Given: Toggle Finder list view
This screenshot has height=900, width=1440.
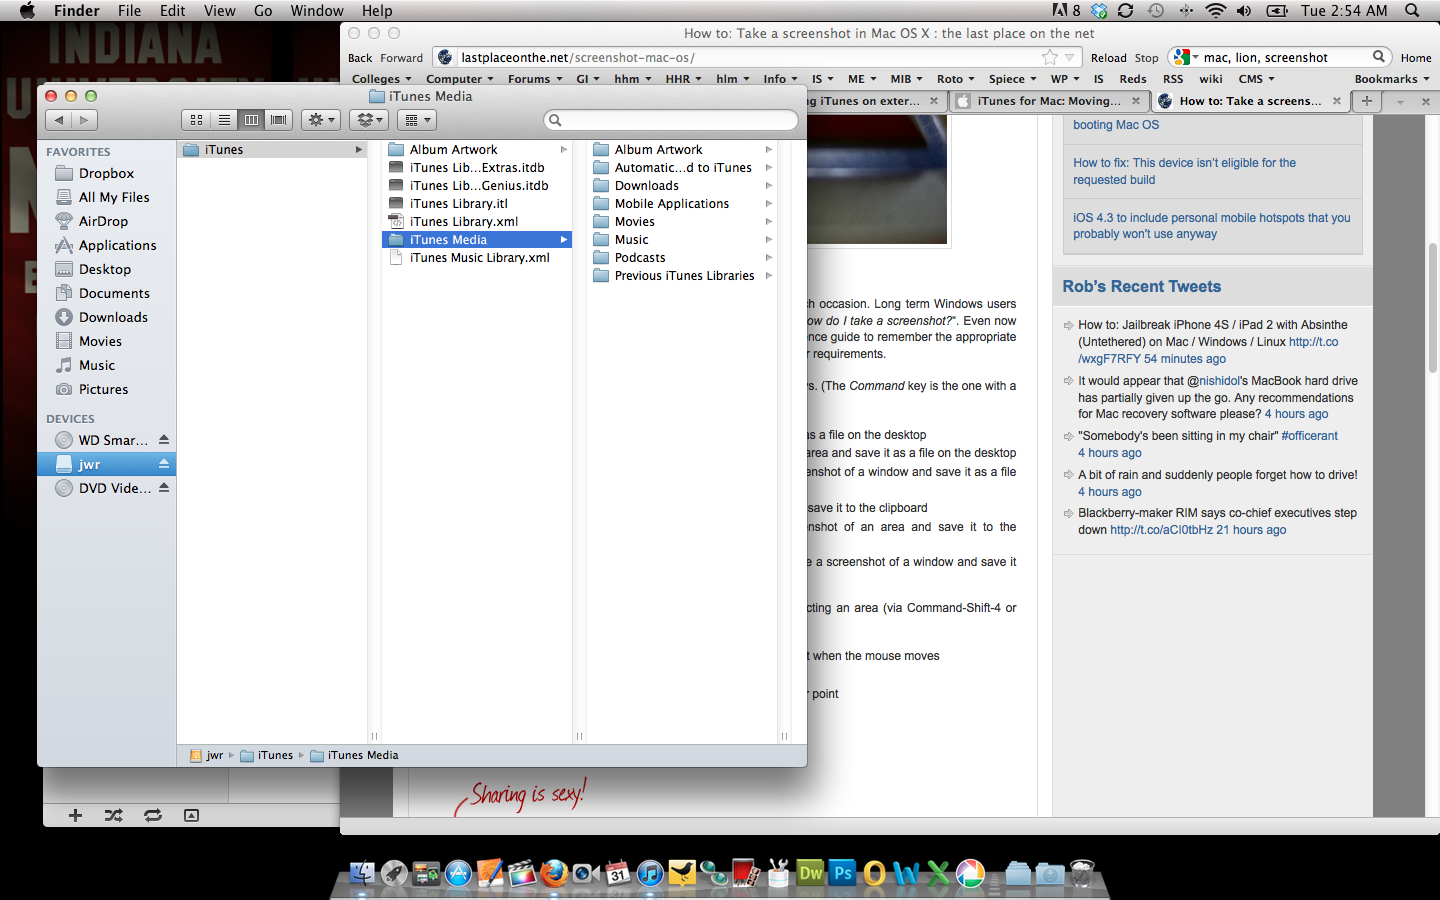Looking at the screenshot, I should pyautogui.click(x=224, y=119).
